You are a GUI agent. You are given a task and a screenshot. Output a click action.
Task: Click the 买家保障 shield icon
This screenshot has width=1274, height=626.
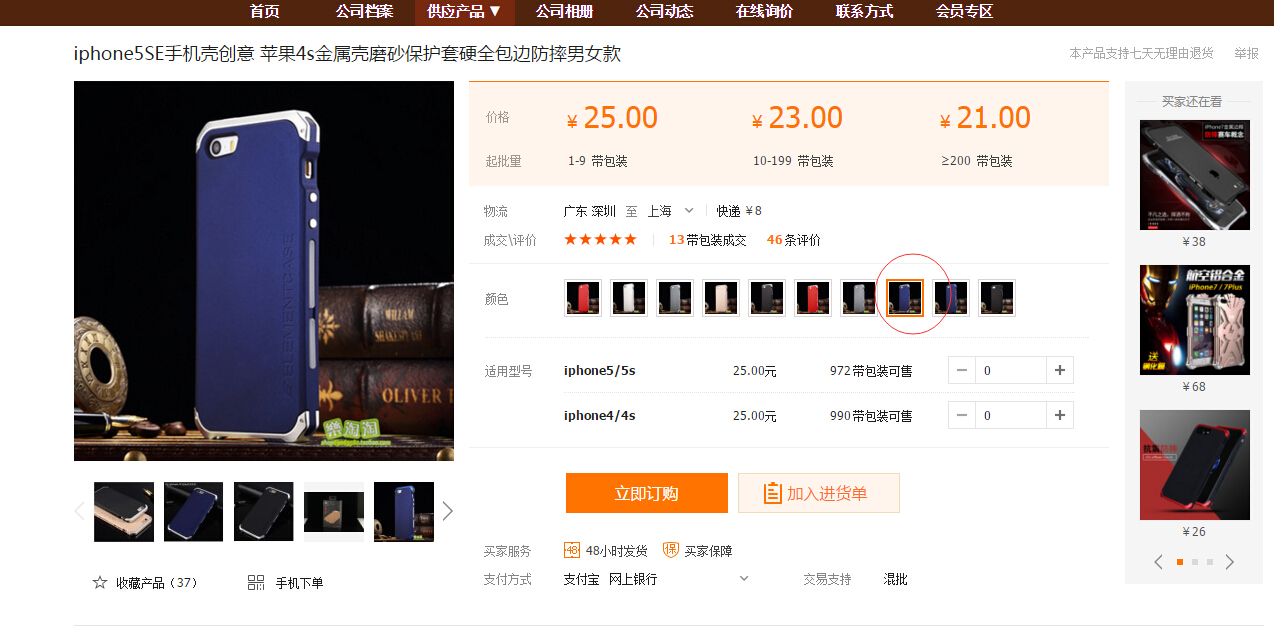coord(671,550)
